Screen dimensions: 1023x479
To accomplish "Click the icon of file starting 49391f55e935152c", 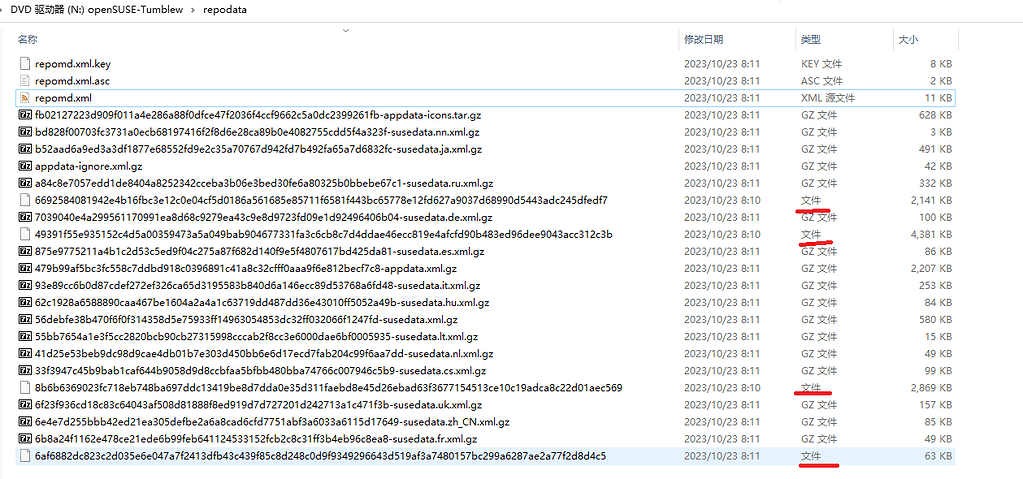I will pyautogui.click(x=25, y=234).
